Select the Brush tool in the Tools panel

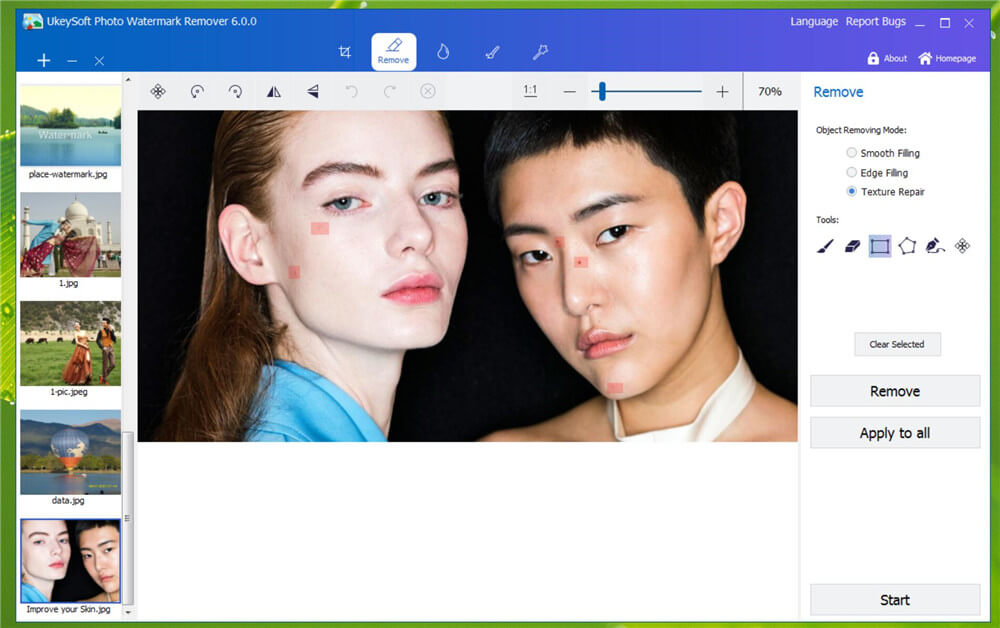click(x=824, y=246)
